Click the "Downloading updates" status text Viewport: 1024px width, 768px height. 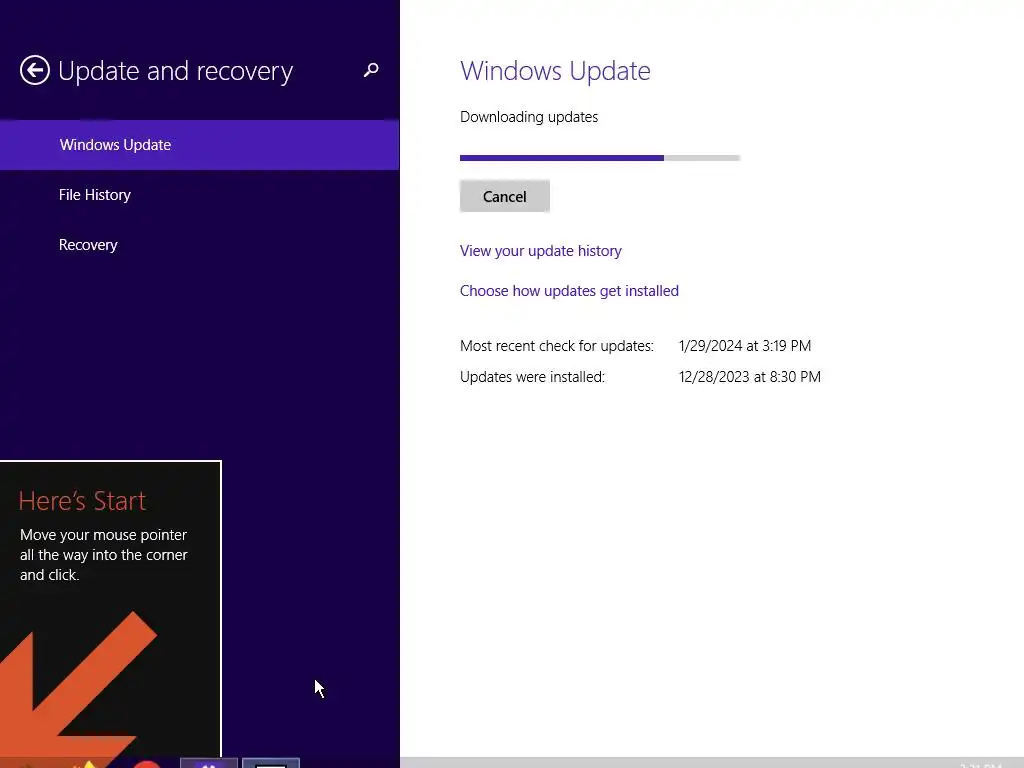529,117
